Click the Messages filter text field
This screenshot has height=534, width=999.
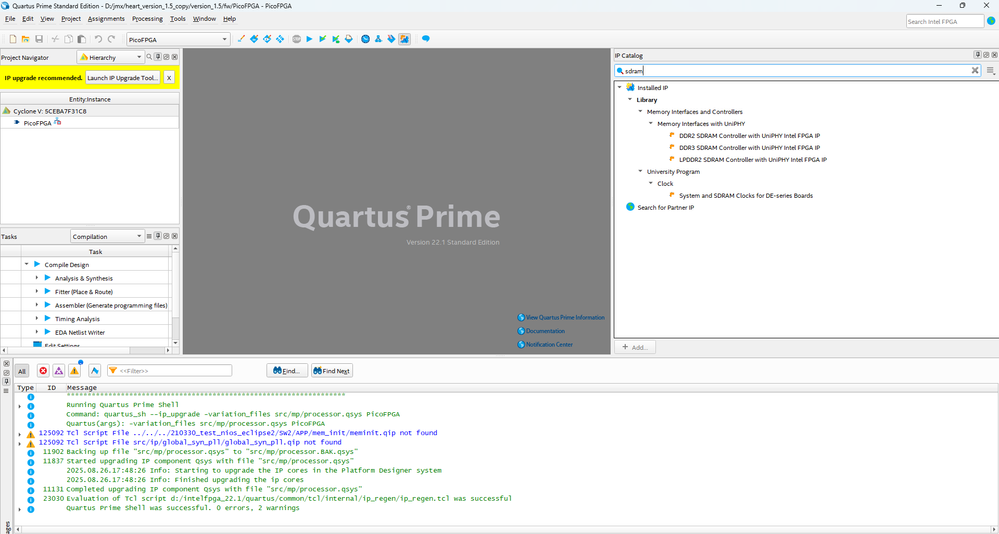coord(169,371)
